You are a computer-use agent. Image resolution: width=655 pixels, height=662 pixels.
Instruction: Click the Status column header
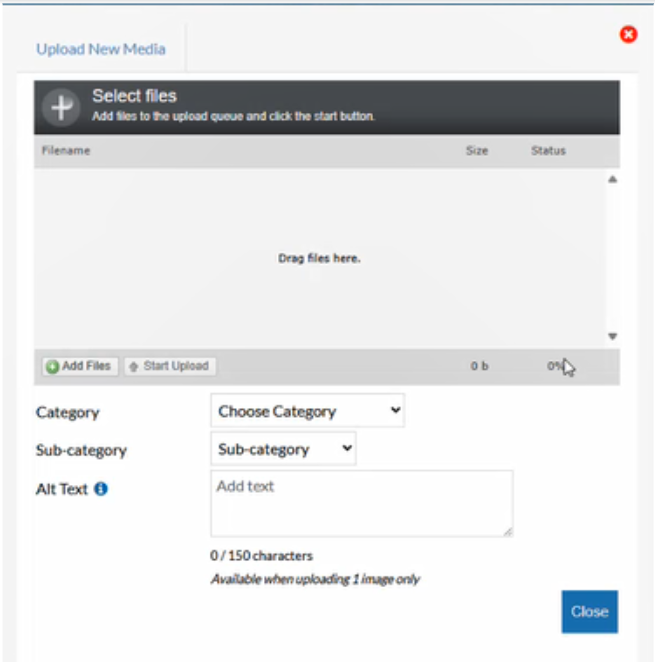tap(548, 151)
